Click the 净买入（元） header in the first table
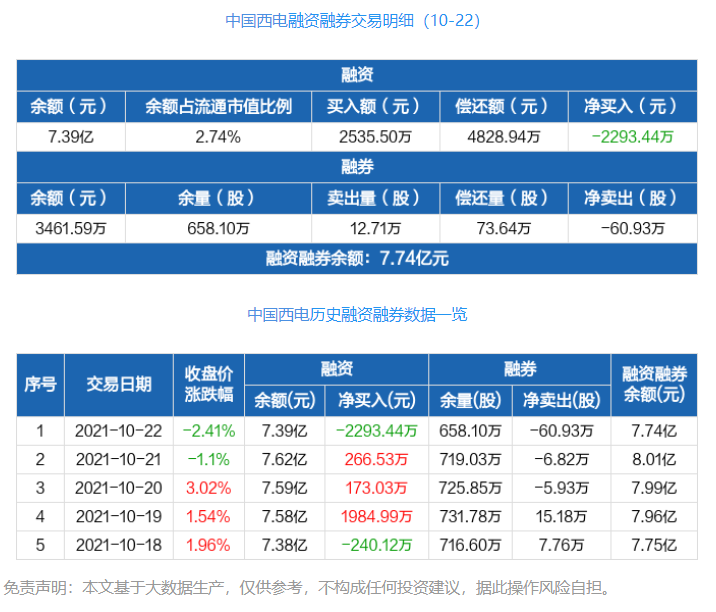This screenshot has height=612, width=716. point(632,106)
